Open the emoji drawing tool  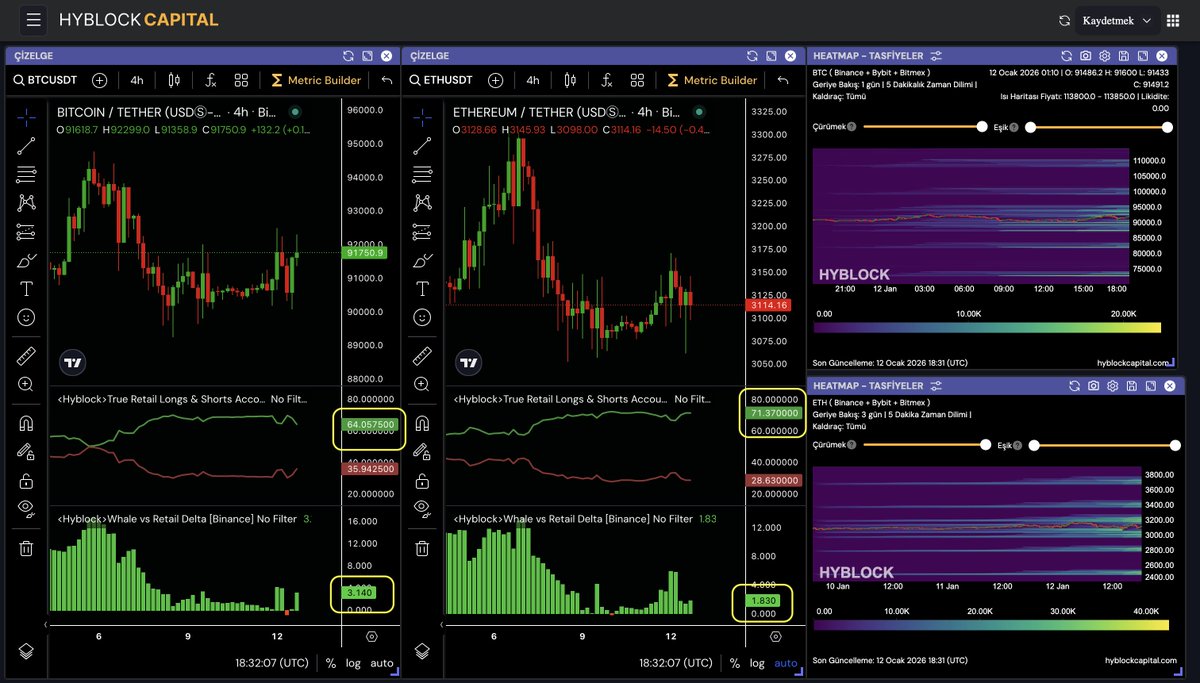[26, 317]
